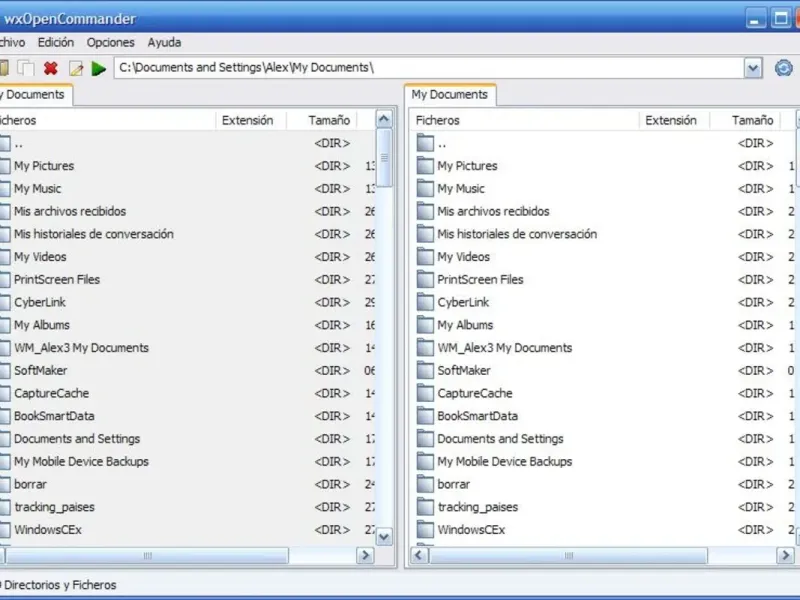The width and height of the screenshot is (800, 600).
Task: Click the path address input field
Action: point(430,68)
